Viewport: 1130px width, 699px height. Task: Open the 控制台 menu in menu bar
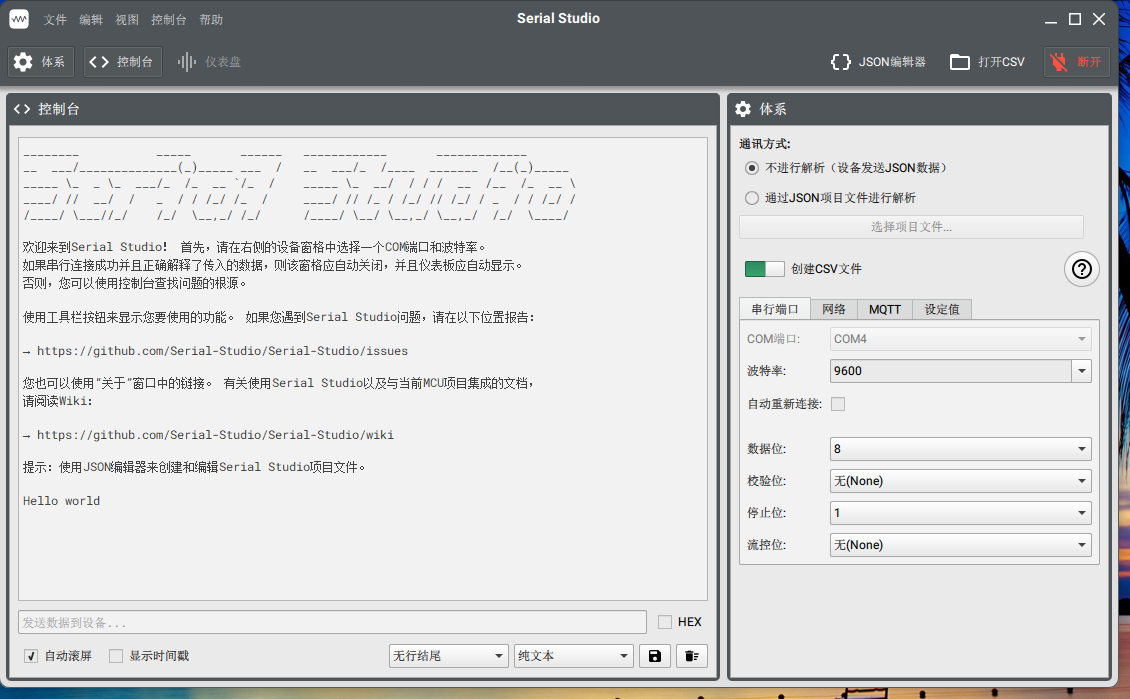pos(169,19)
